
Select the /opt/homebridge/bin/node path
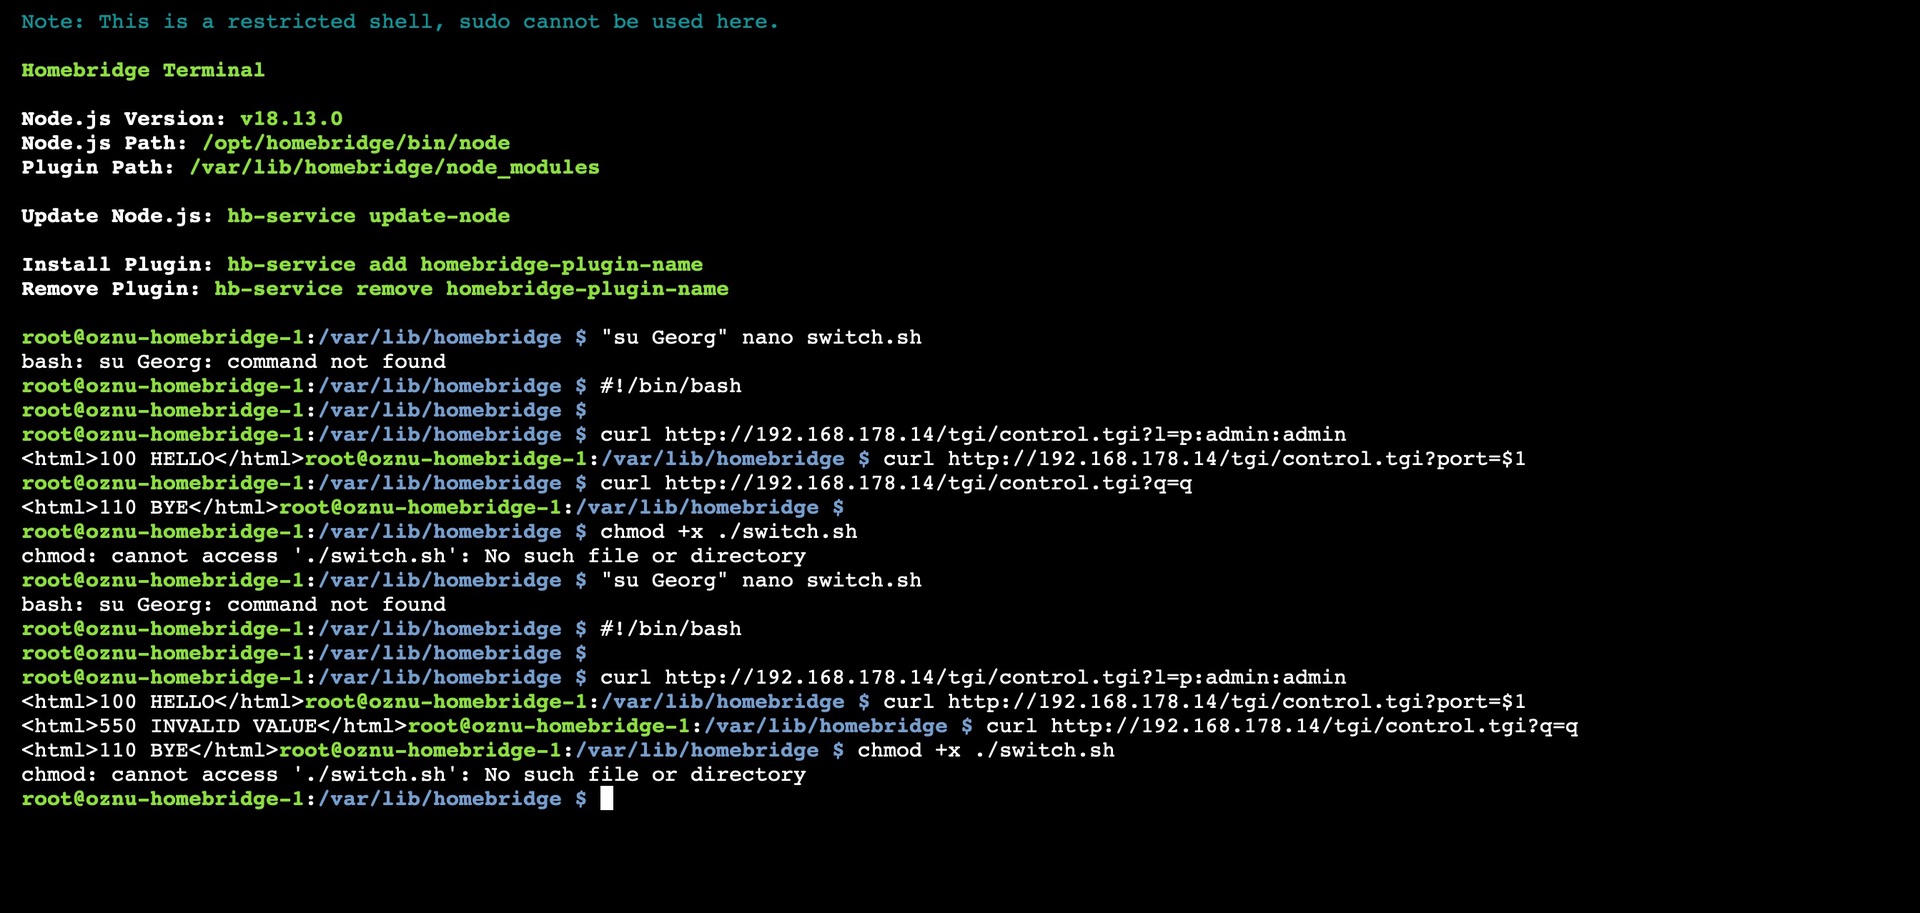pos(356,143)
